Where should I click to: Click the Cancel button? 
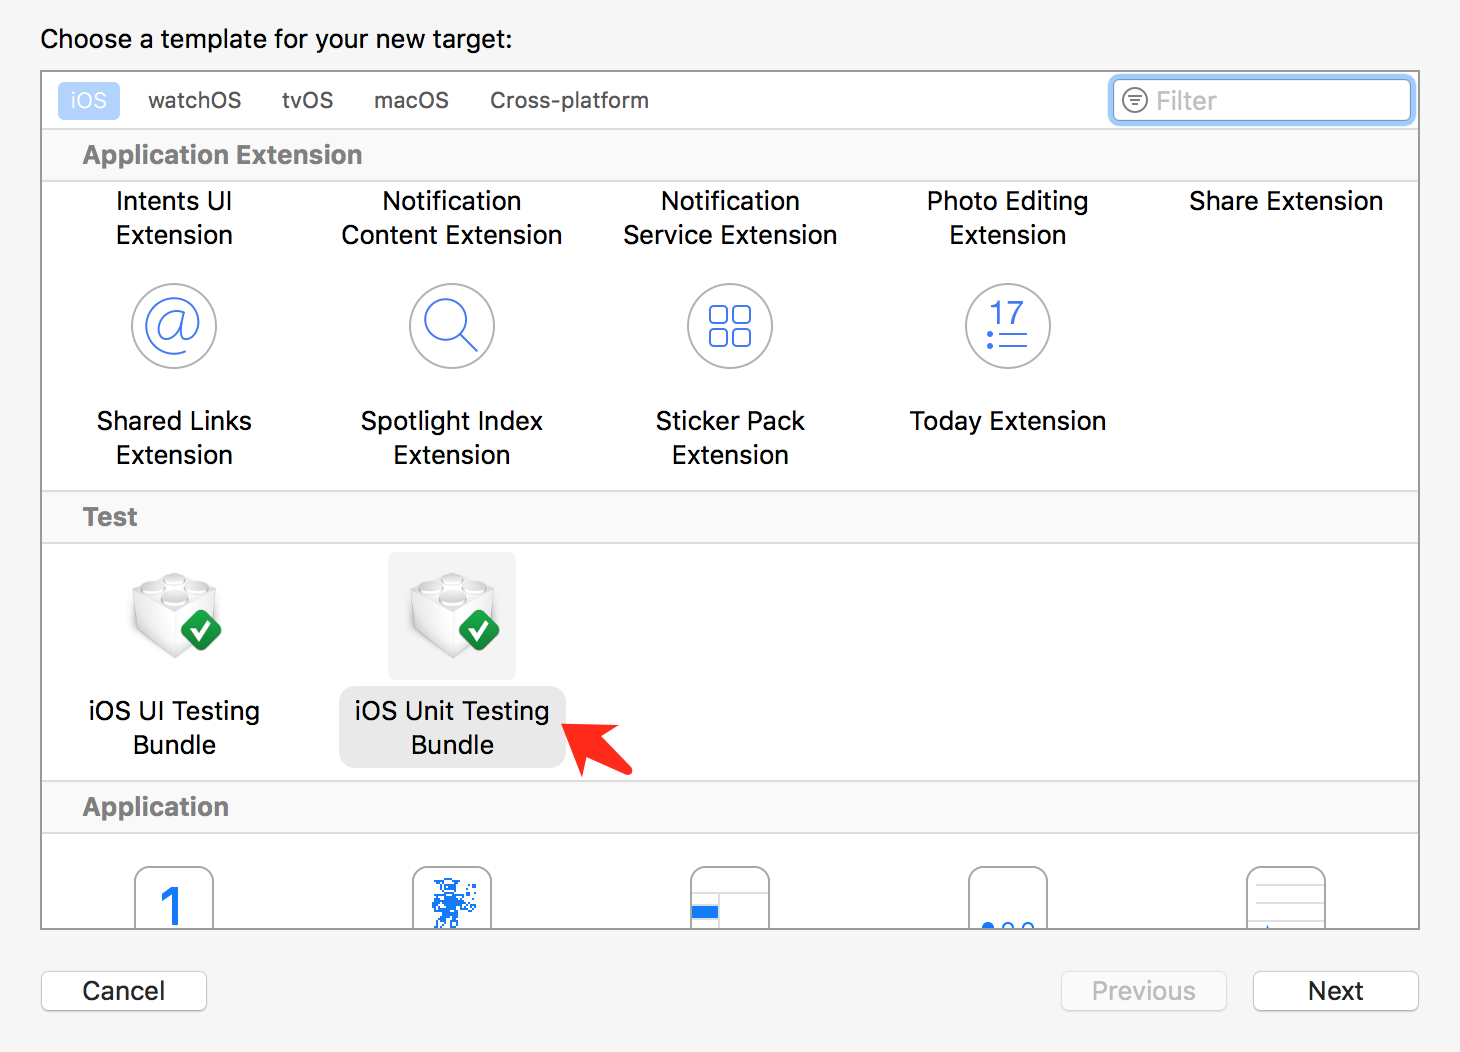[x=124, y=991]
